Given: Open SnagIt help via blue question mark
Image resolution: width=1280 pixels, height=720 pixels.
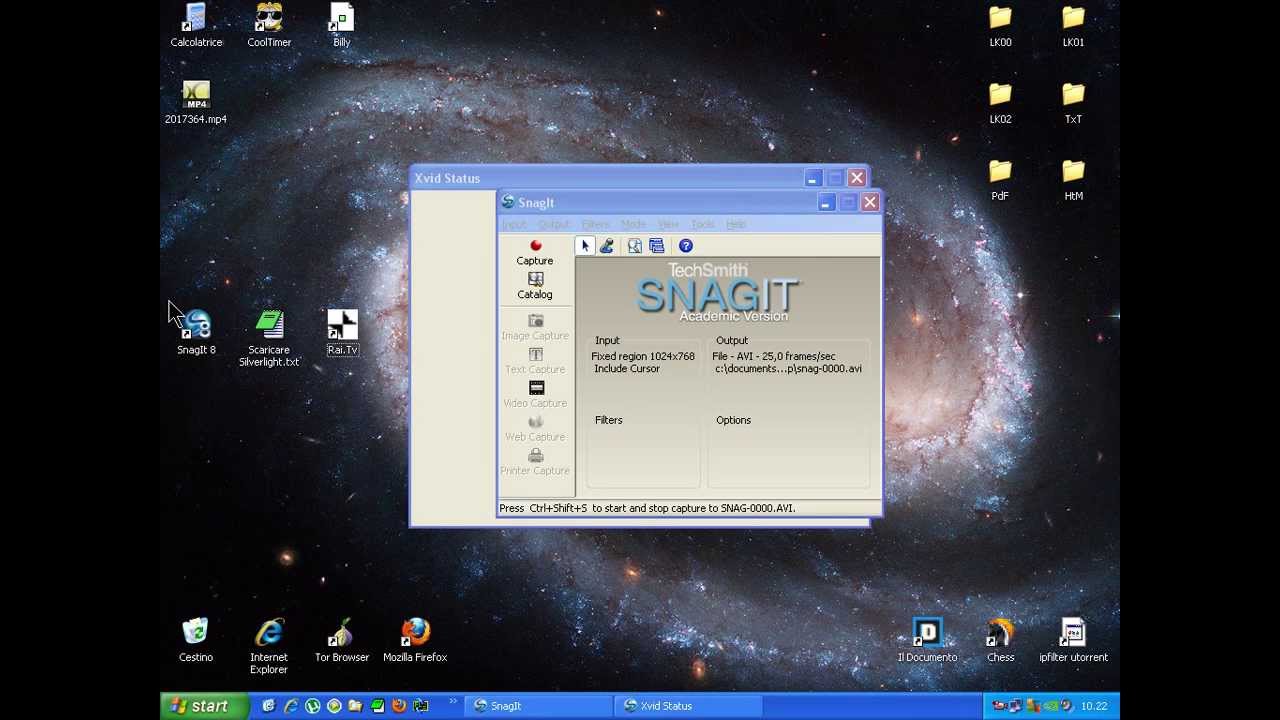Looking at the screenshot, I should 686,246.
